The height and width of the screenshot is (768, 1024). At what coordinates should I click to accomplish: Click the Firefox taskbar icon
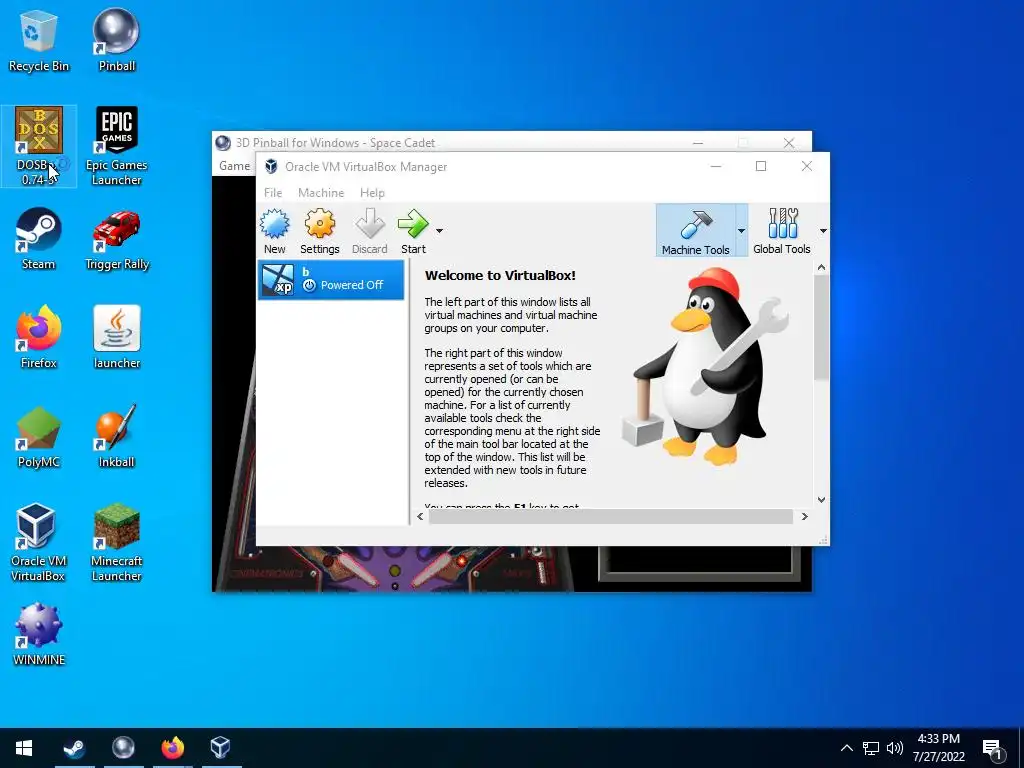(172, 748)
